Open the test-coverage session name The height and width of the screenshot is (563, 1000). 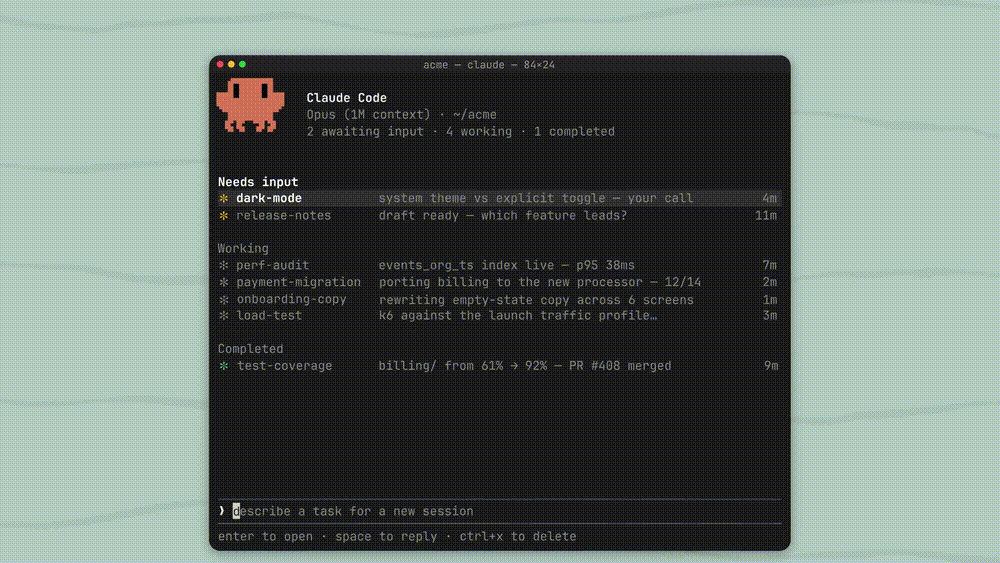pos(284,366)
